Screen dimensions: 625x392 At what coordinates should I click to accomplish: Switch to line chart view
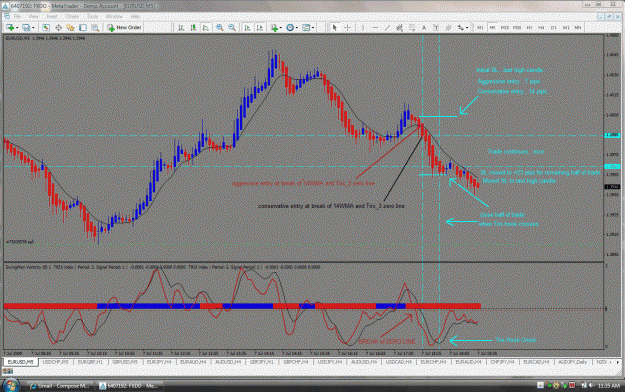coord(206,28)
